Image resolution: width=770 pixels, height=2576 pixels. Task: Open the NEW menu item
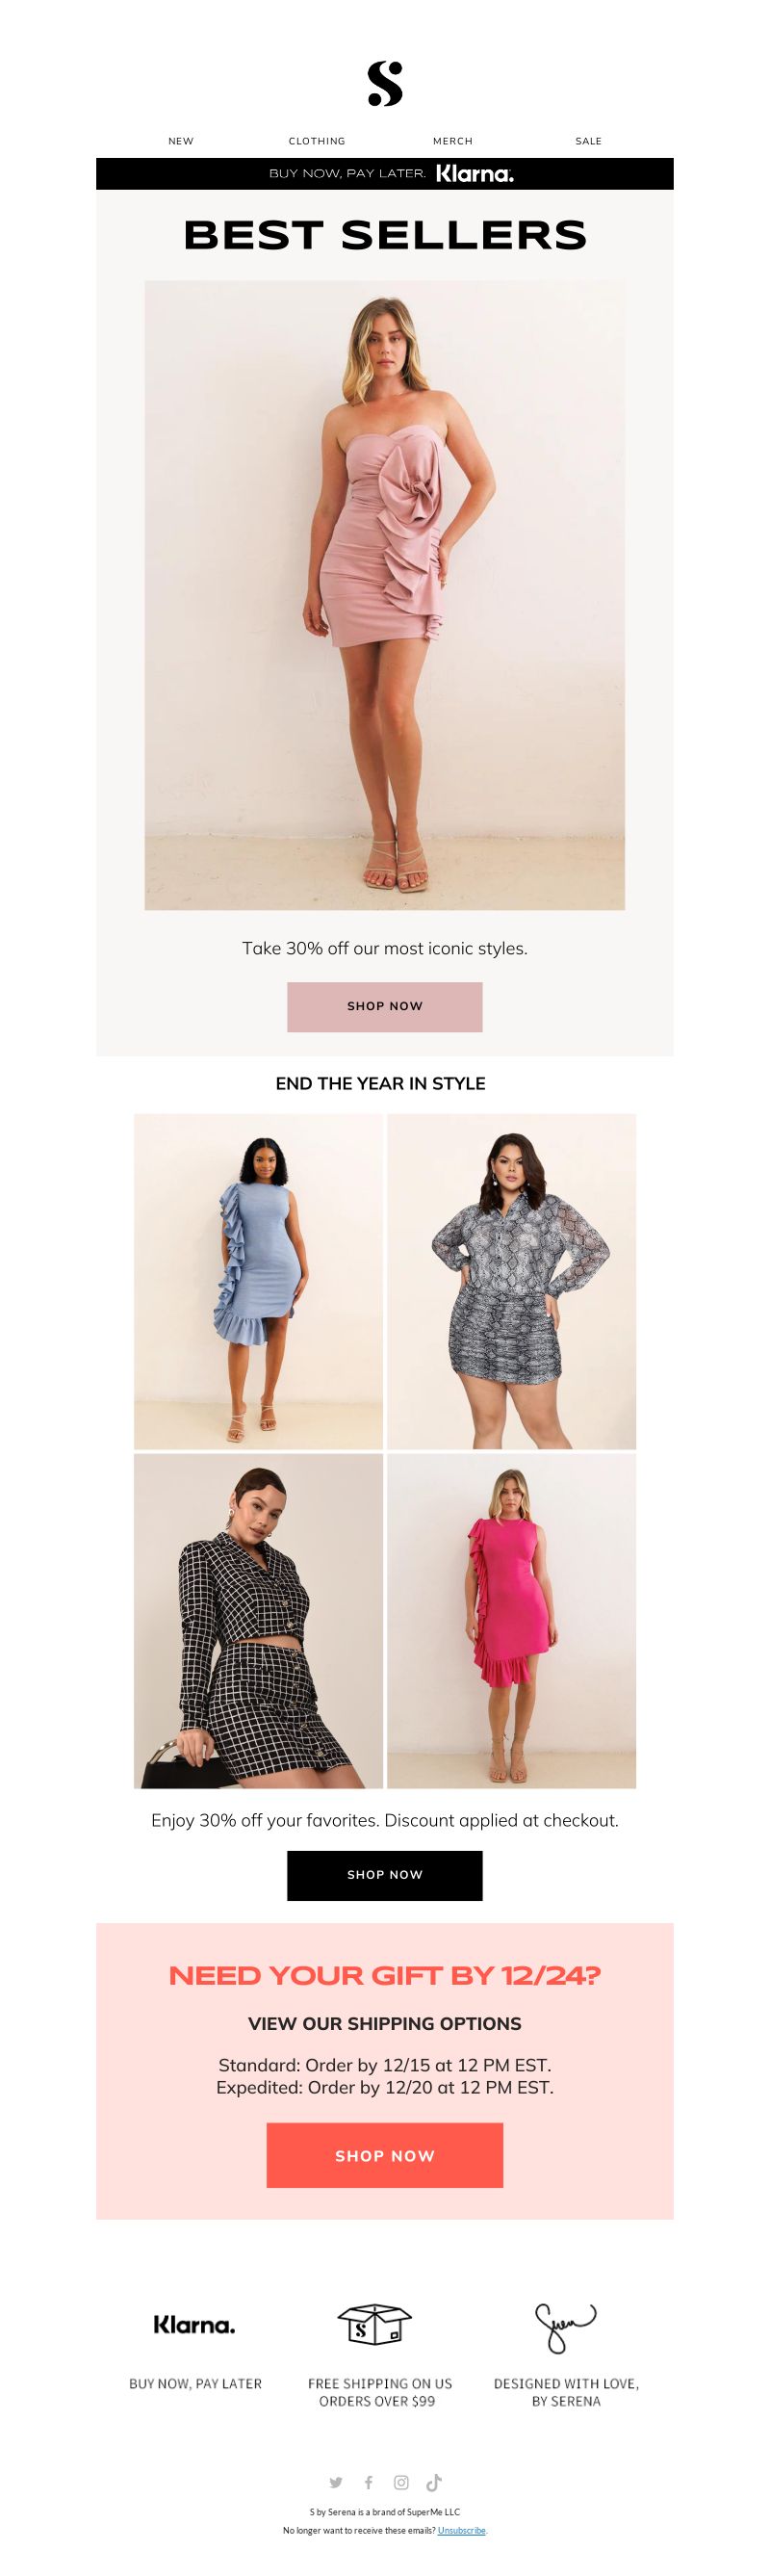coord(181,141)
